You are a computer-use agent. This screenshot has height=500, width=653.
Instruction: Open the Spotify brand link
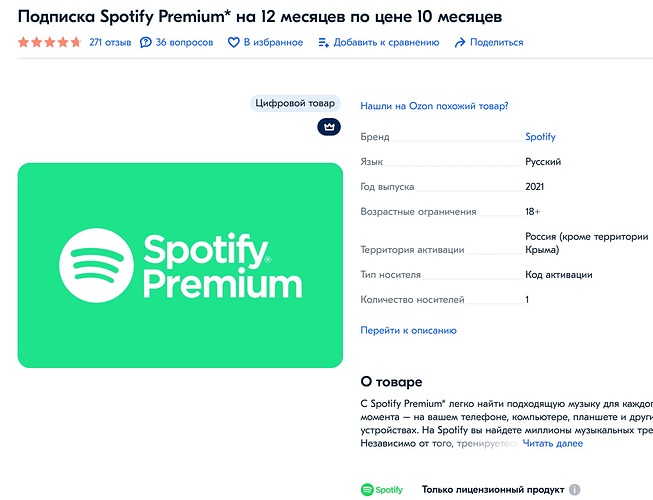tap(541, 137)
